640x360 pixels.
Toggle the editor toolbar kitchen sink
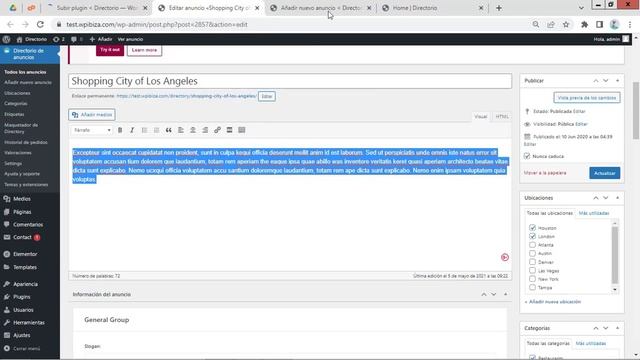242,130
